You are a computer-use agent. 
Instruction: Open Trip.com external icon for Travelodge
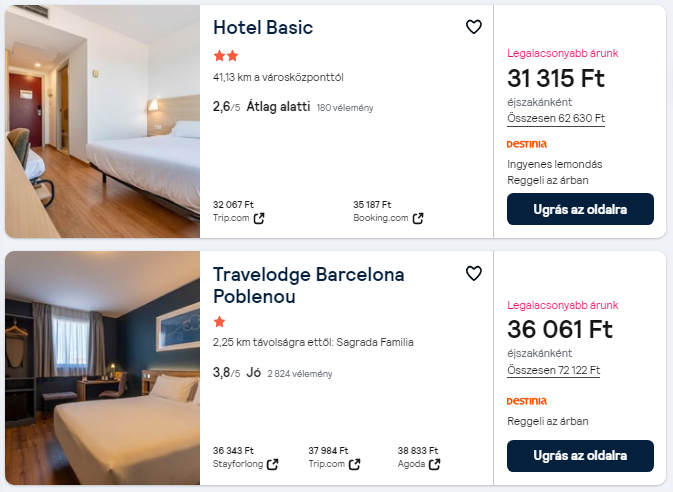point(354,464)
